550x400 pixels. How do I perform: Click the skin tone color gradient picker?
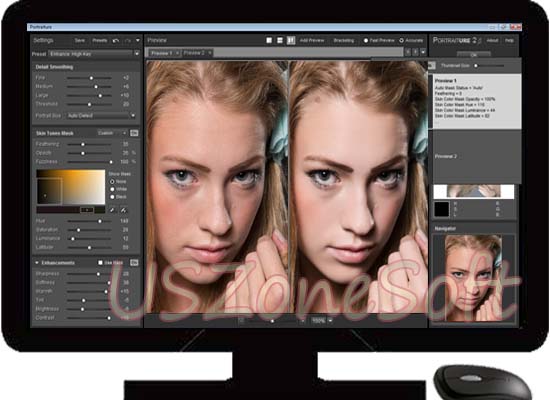tap(71, 187)
